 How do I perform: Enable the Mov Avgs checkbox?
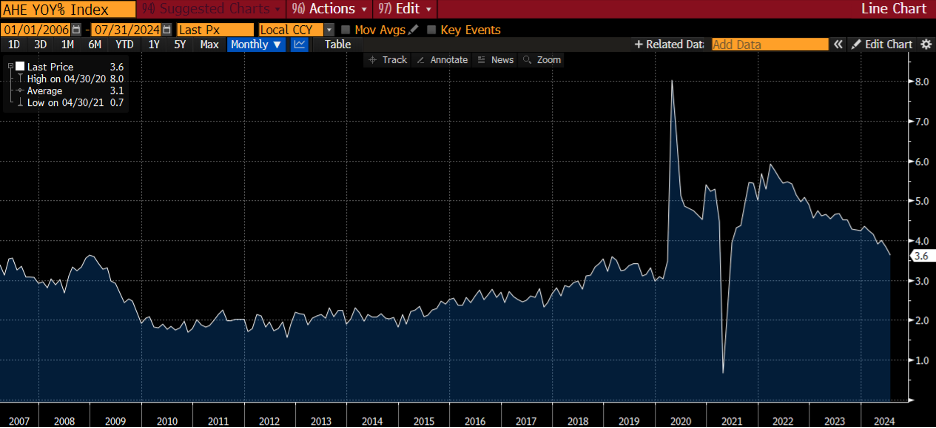[x=346, y=30]
